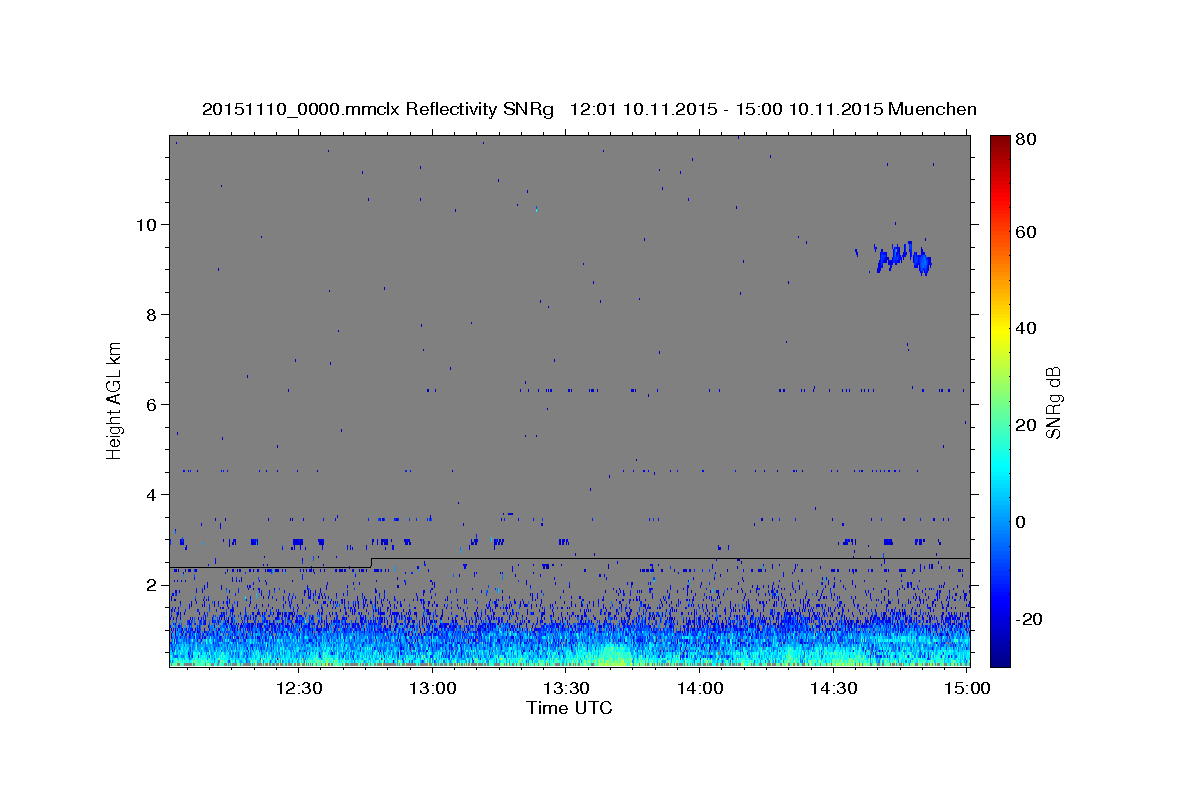The image size is (1200, 800).
Task: Click the dark blue bottom of the colorbar
Action: pyautogui.click(x=1000, y=655)
